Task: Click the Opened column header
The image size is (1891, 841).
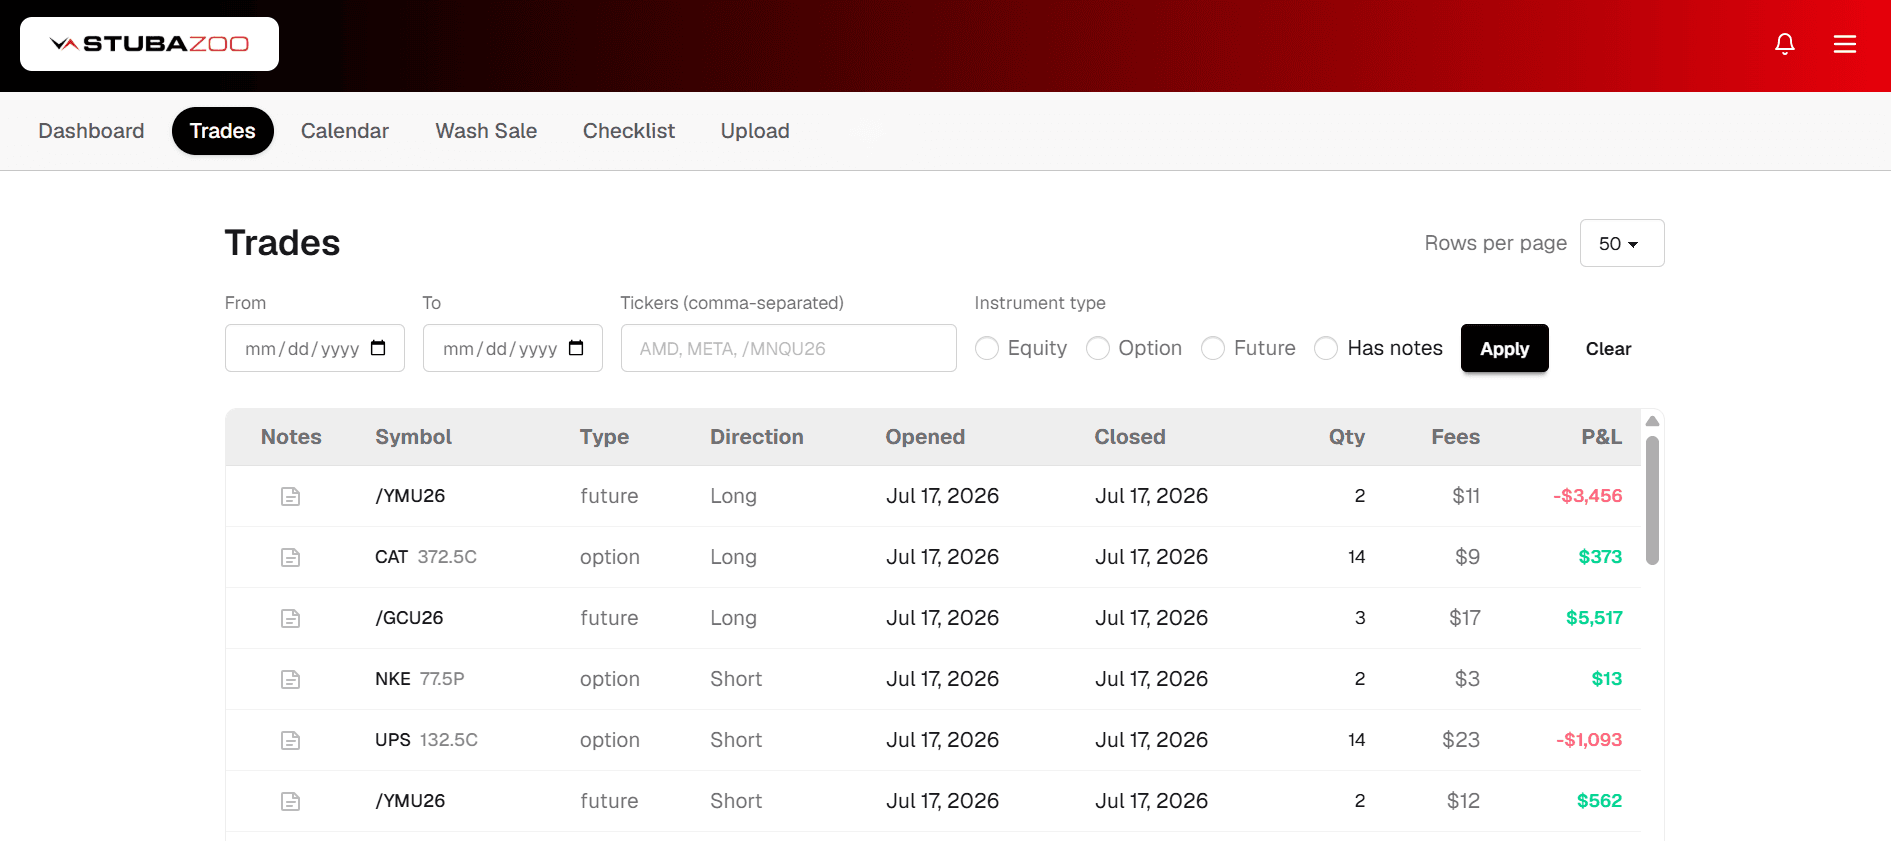Action: pos(925,437)
